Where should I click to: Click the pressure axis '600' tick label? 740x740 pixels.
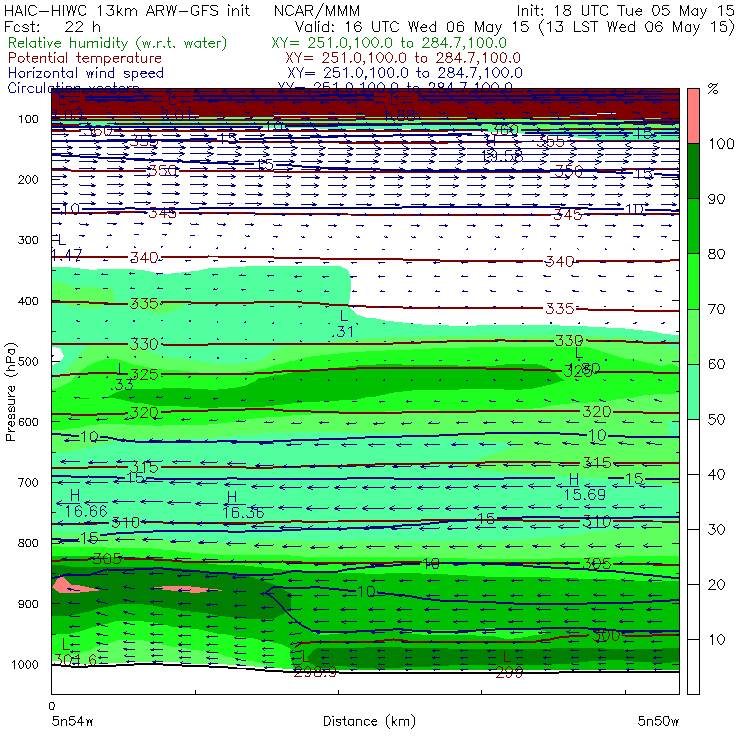[28, 421]
